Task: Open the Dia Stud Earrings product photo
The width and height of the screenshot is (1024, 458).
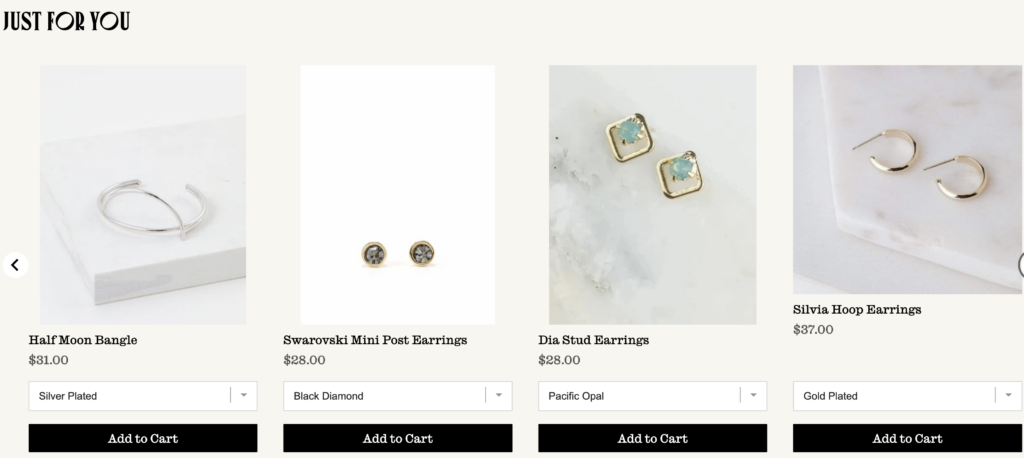Action: click(653, 194)
